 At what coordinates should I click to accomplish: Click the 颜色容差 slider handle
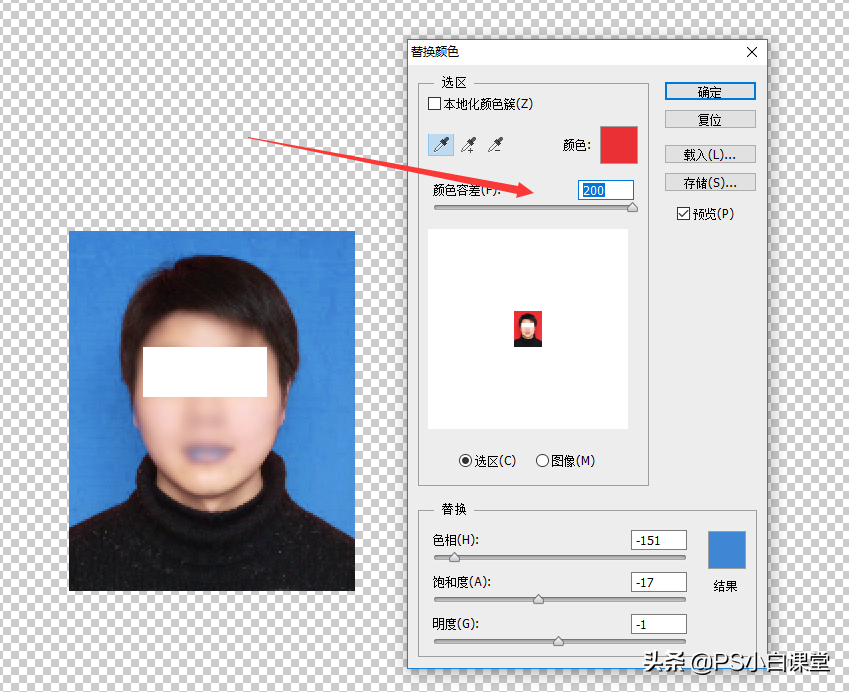(x=632, y=207)
